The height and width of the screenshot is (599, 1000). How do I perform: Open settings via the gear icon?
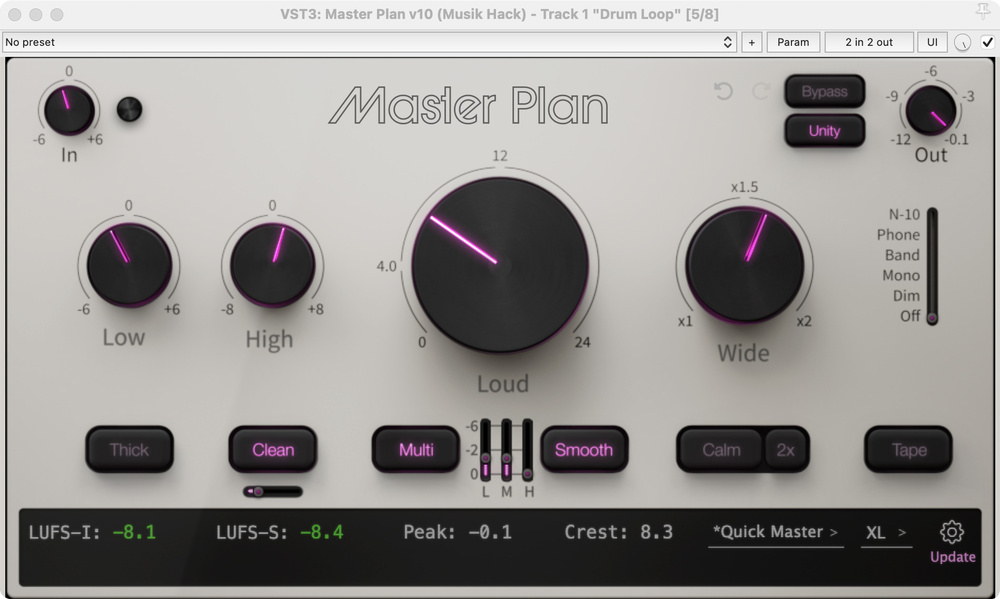point(952,532)
